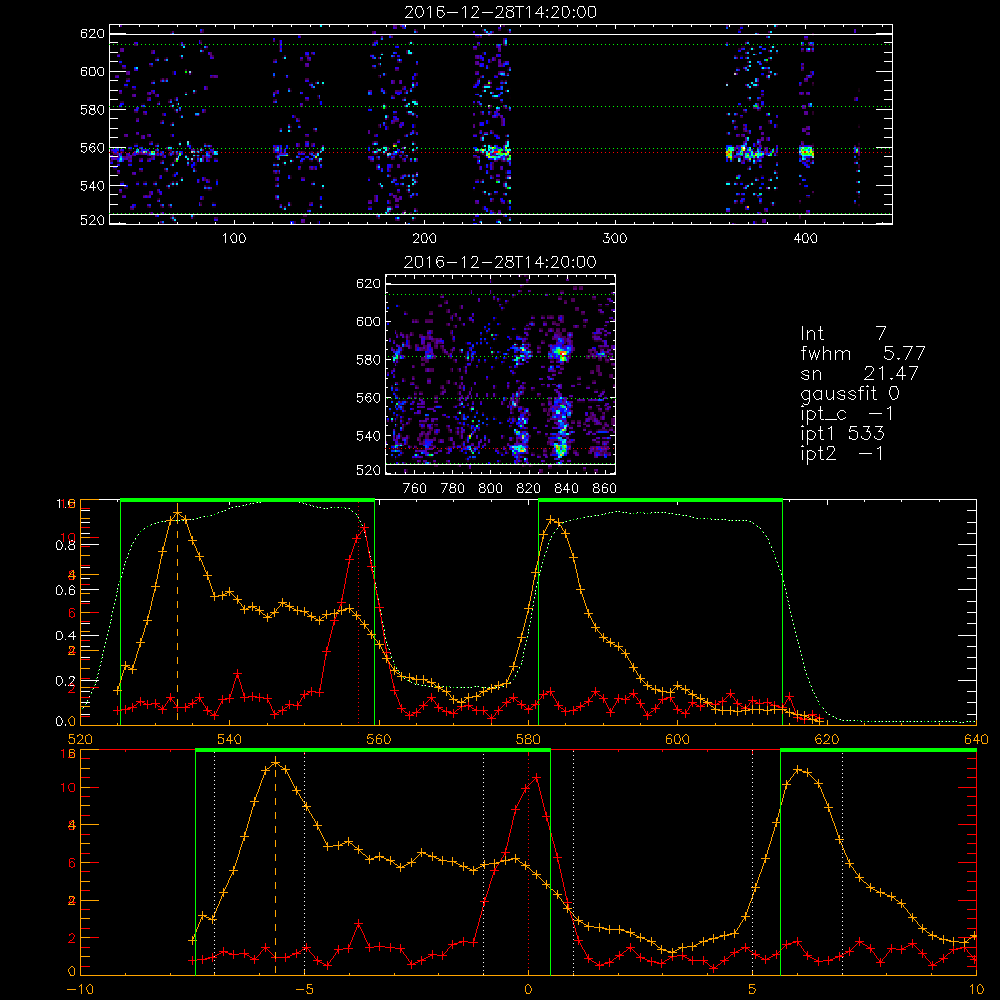Screen dimensions: 1000x1000
Task: Click x-axis label 560 of upper line plot
Action: pyautogui.click(x=379, y=739)
